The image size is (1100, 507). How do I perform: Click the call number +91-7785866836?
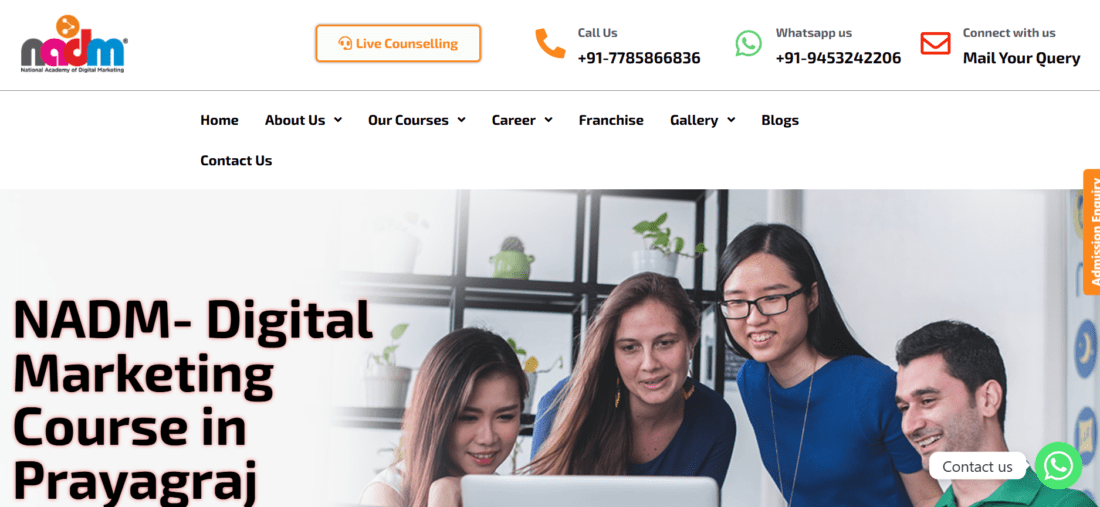tap(639, 58)
